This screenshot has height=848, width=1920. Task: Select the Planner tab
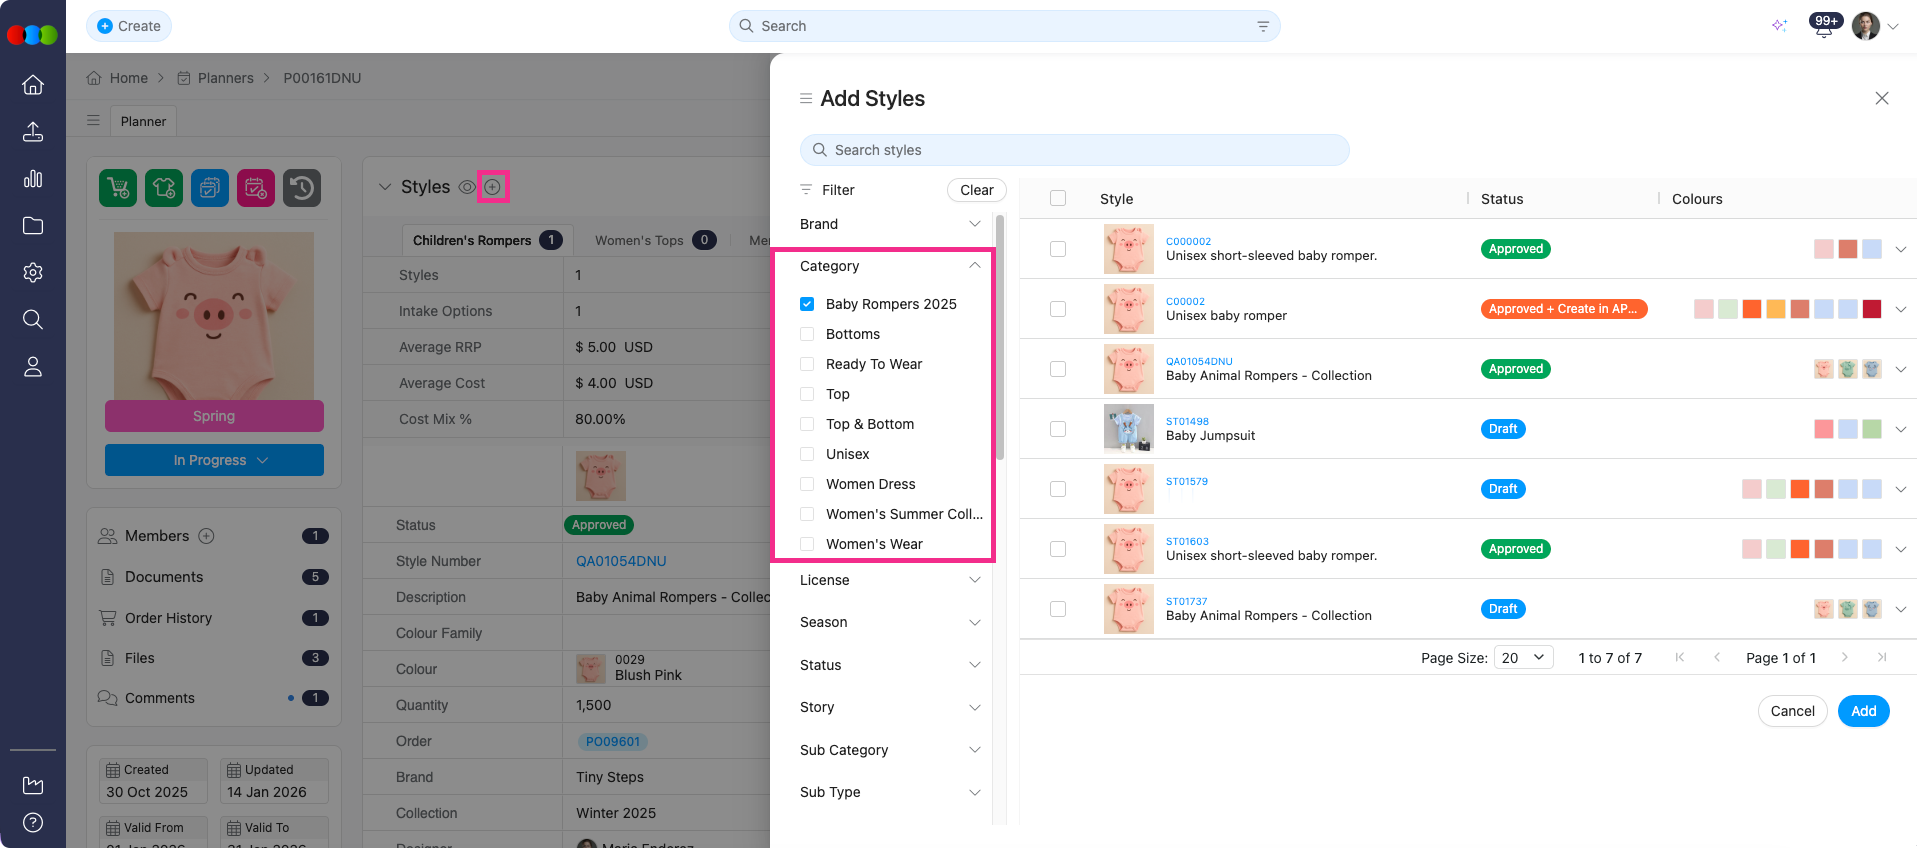[143, 121]
